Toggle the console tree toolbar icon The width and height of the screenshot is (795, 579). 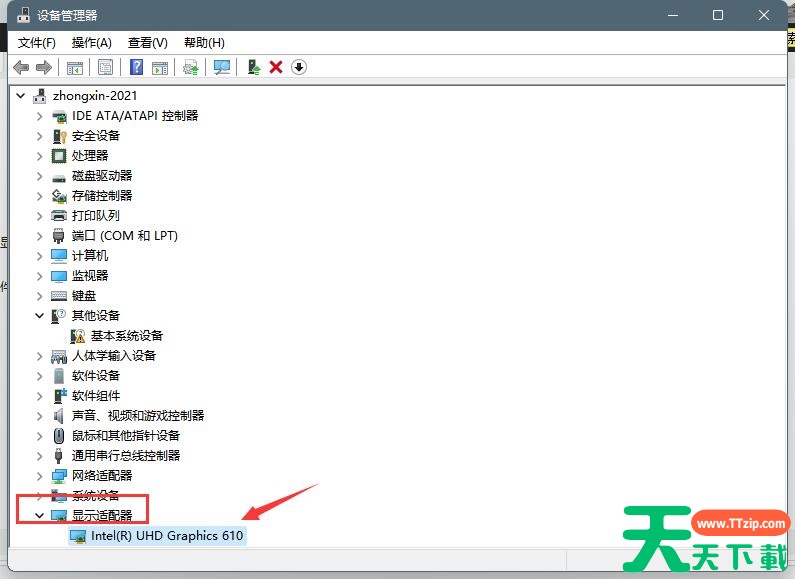75,67
